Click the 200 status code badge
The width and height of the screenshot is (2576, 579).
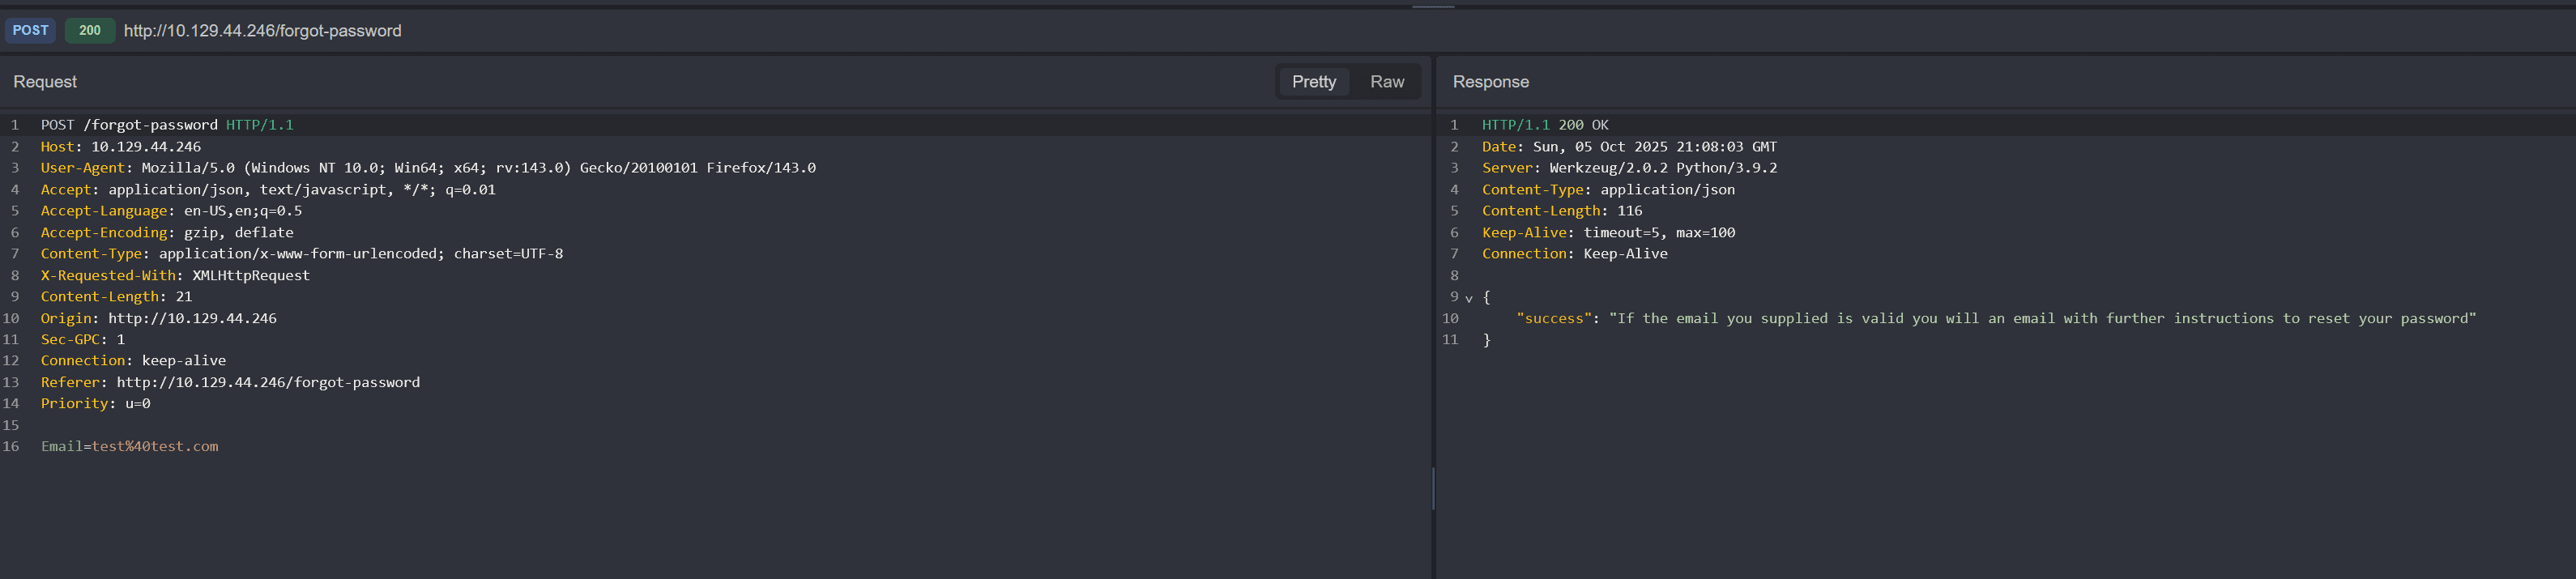(x=90, y=30)
